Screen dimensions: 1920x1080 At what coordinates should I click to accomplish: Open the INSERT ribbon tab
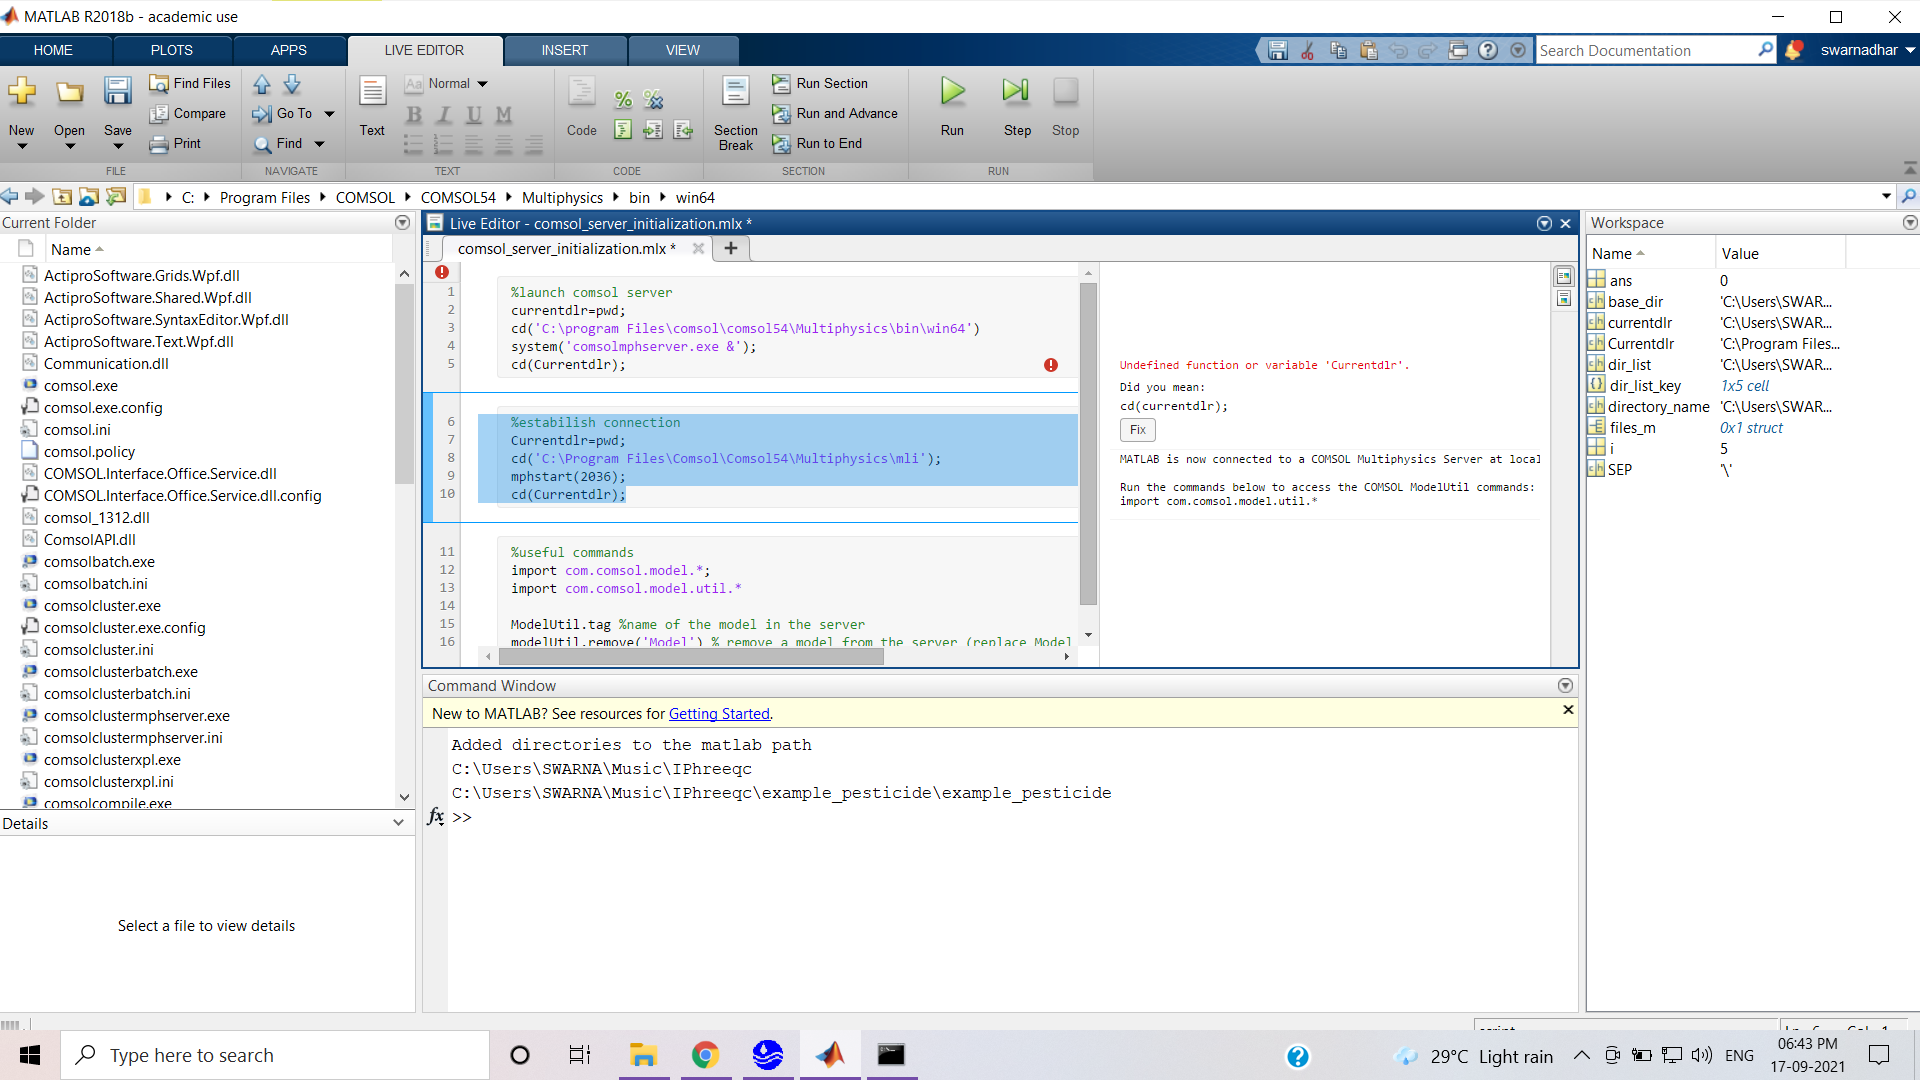(564, 50)
